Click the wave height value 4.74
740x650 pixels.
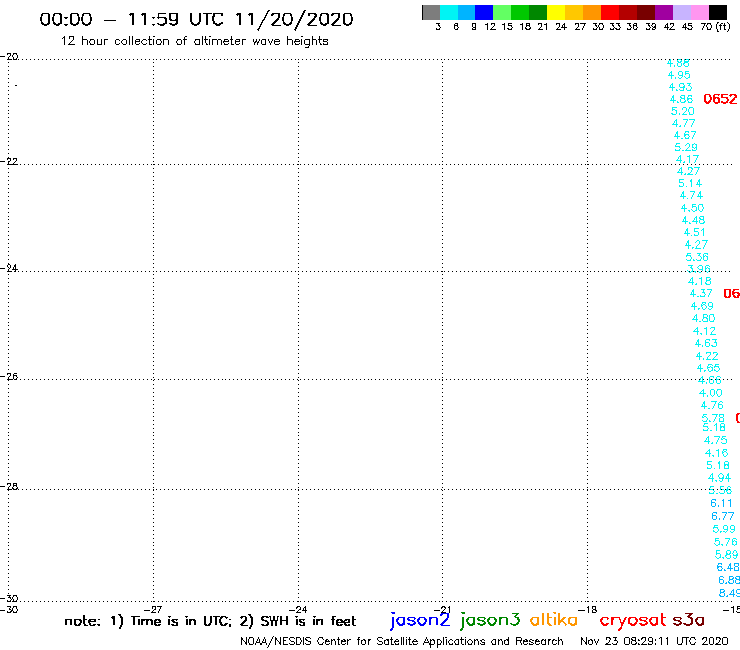coord(691,195)
